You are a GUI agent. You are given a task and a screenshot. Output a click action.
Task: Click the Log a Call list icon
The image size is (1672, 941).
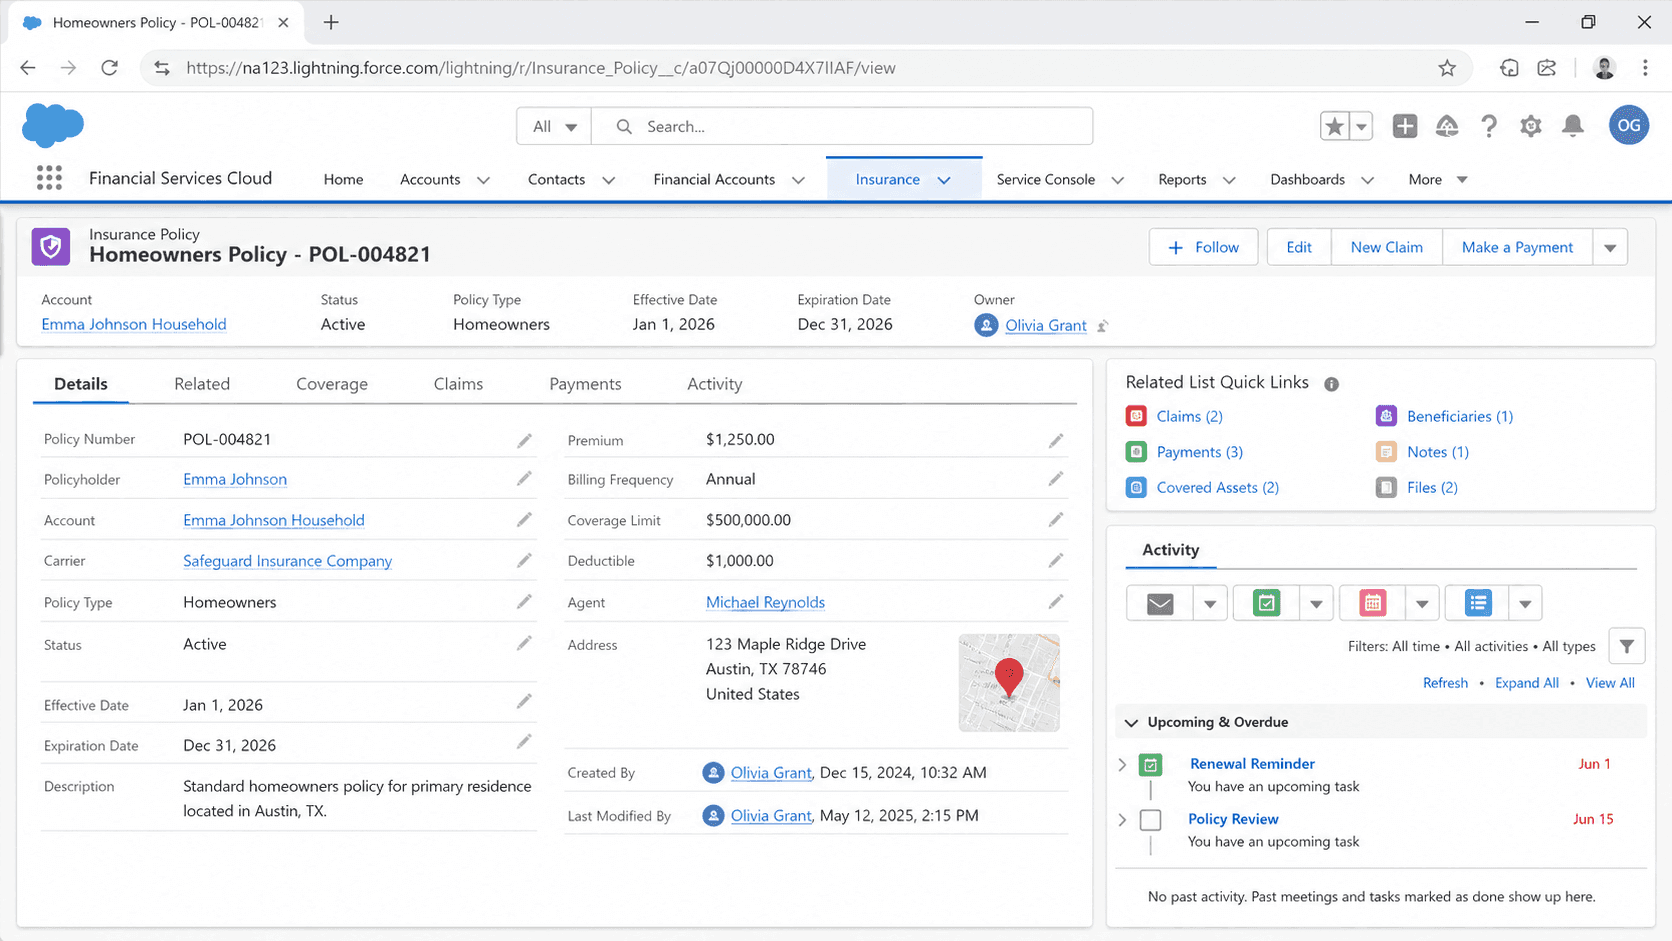(1478, 603)
